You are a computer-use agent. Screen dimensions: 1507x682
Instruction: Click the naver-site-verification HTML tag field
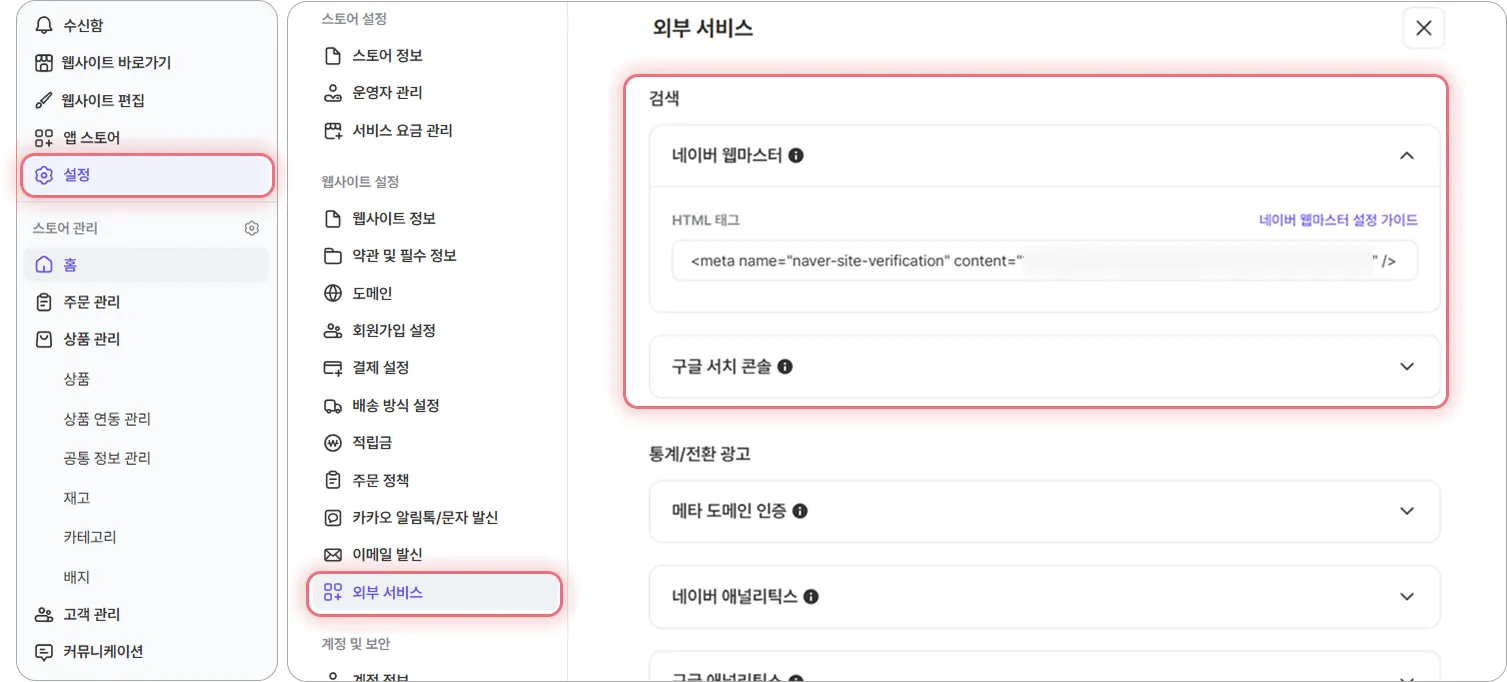pos(1044,261)
